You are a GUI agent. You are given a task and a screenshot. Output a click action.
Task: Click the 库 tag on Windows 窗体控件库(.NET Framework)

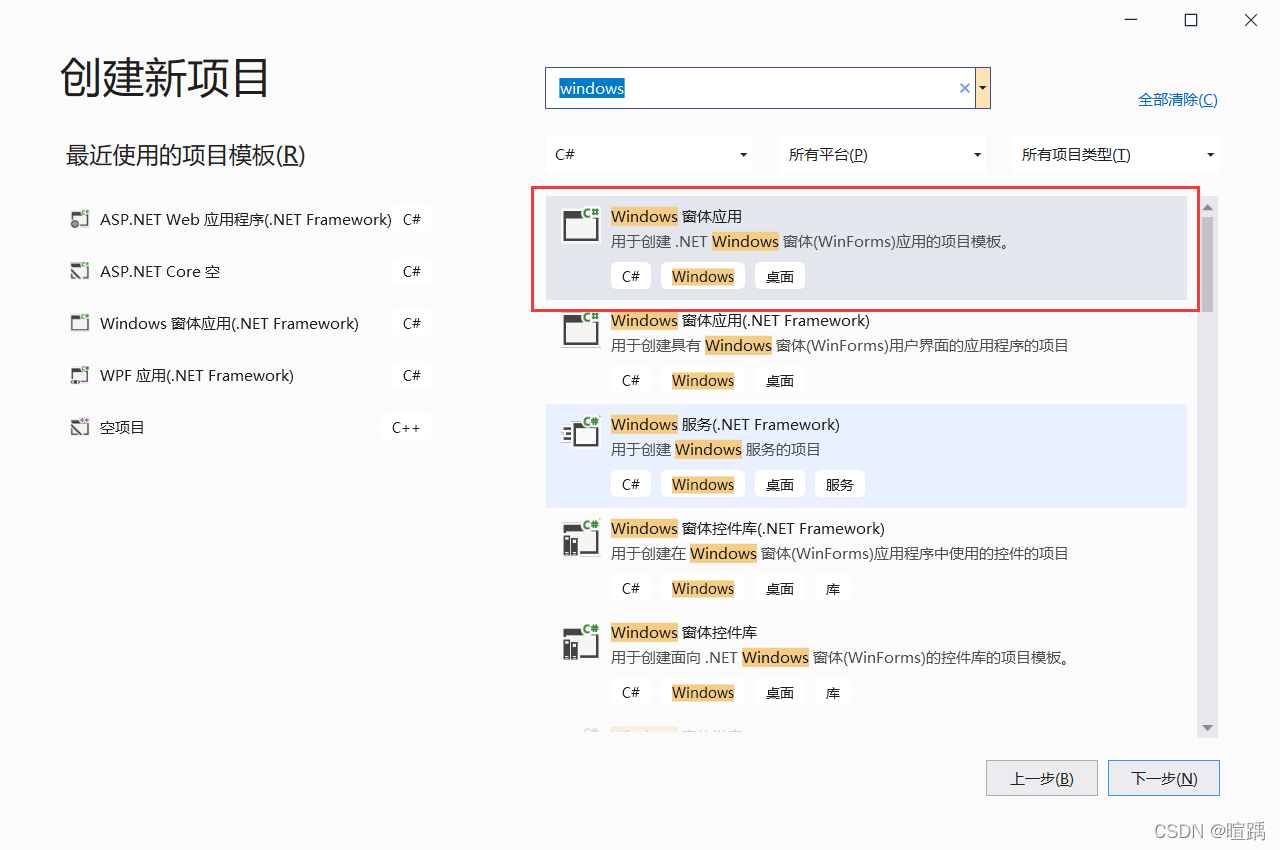point(833,588)
